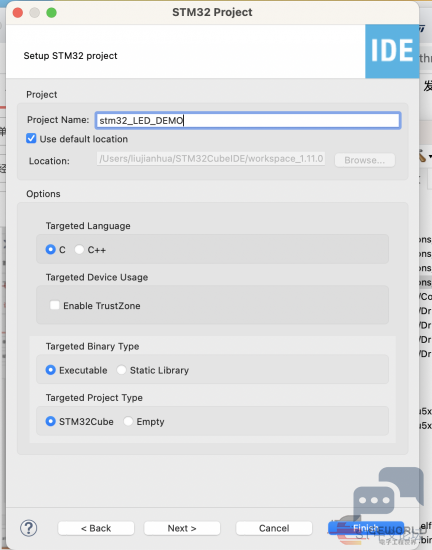Select C++ as targeted language
Image resolution: width=432 pixels, height=550 pixels.
[x=79, y=249]
